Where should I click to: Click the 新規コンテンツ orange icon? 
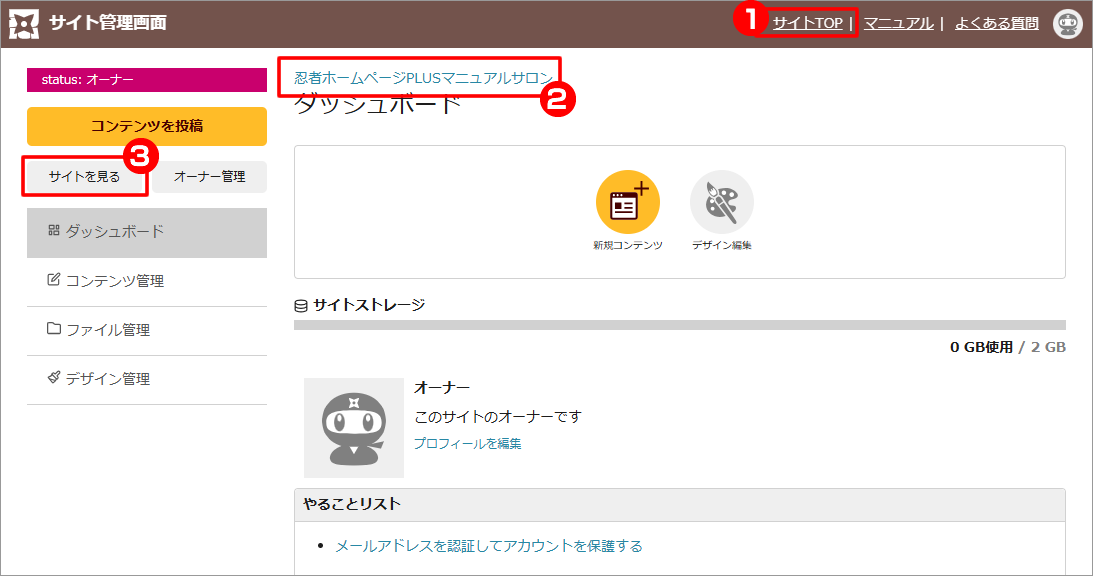coord(627,202)
